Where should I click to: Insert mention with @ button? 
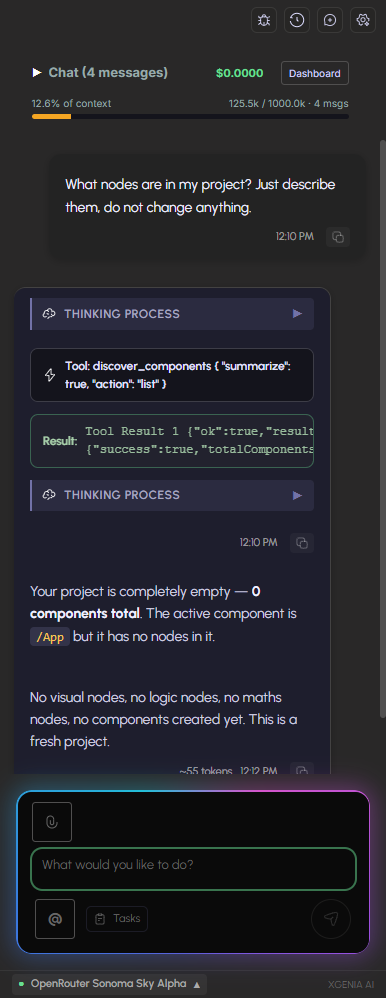click(55, 918)
